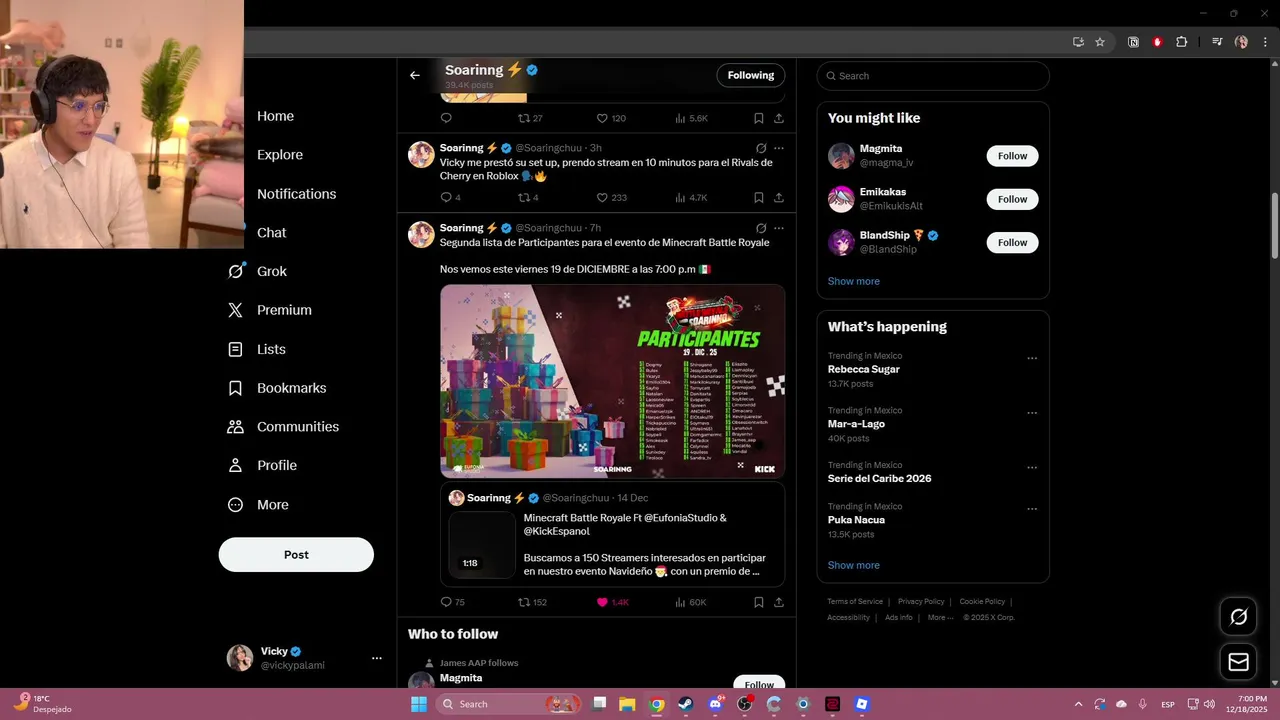Viewport: 1280px width, 720px height.
Task: Open more options on the 7h post
Action: (779, 228)
